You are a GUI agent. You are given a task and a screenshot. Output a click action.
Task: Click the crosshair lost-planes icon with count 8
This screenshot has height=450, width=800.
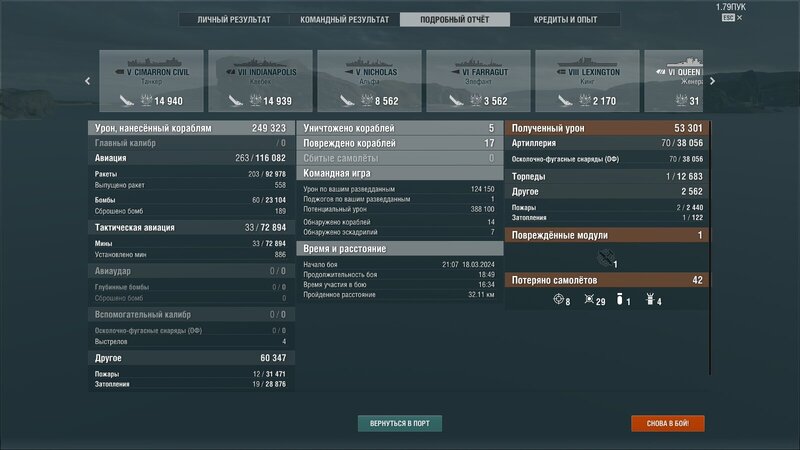pyautogui.click(x=559, y=299)
